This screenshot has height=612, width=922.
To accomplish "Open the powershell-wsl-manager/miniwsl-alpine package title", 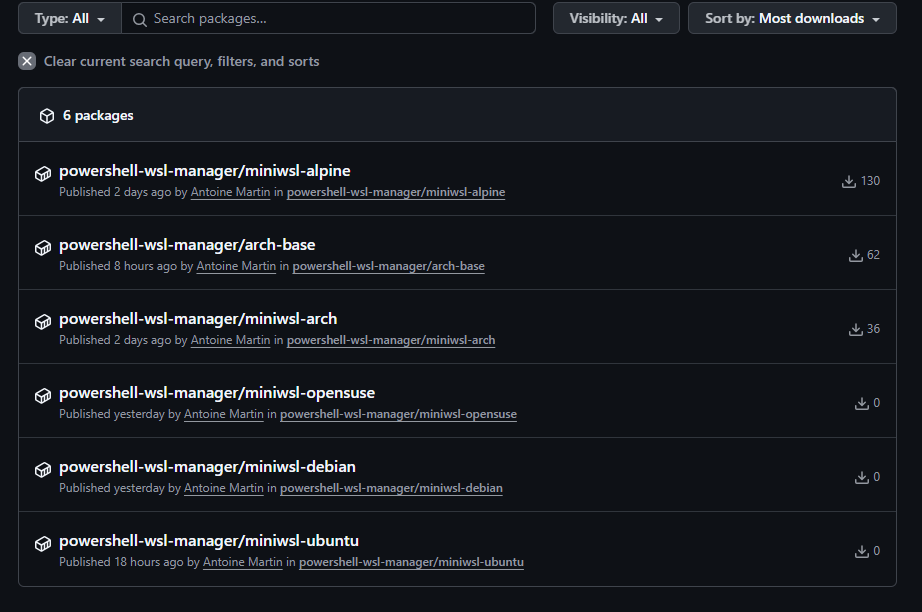I will (x=205, y=170).
